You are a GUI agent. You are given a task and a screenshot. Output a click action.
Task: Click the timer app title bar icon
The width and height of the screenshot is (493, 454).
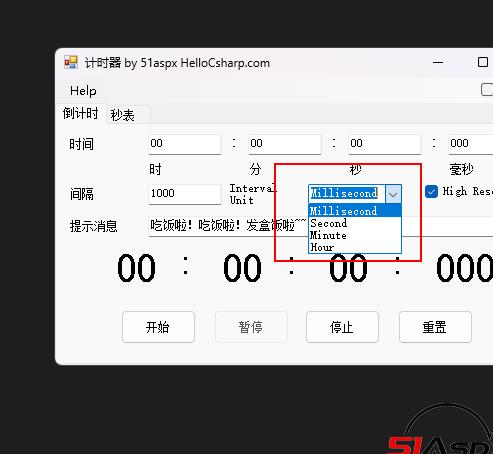(x=71, y=62)
